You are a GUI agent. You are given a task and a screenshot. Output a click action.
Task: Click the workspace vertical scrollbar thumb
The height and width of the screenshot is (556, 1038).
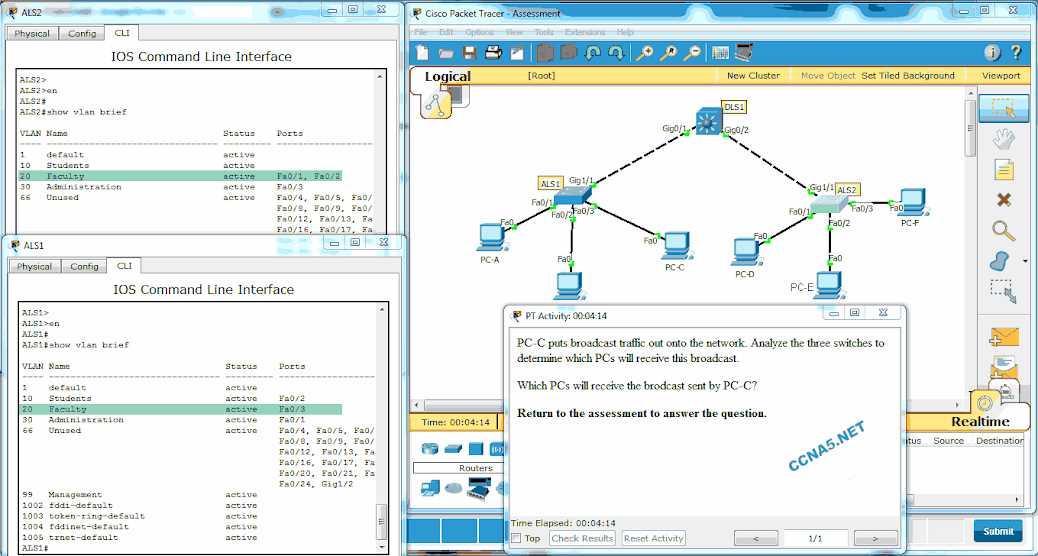point(970,128)
